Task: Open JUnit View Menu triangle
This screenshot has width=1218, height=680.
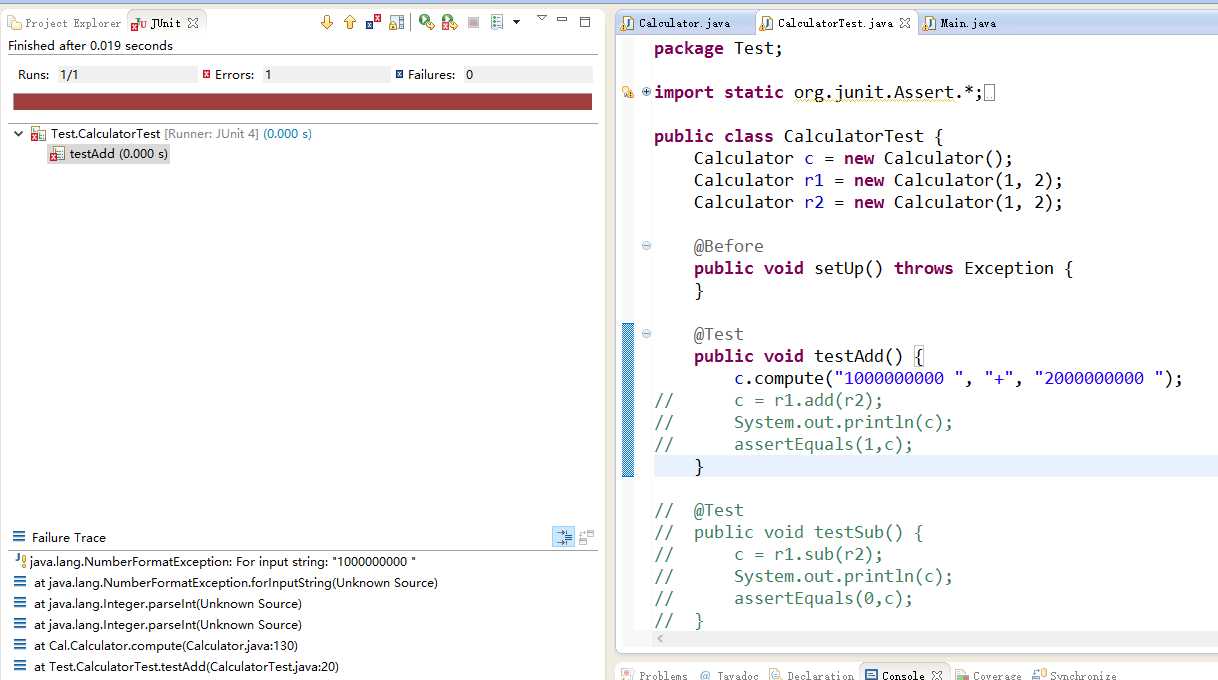Action: [542, 18]
